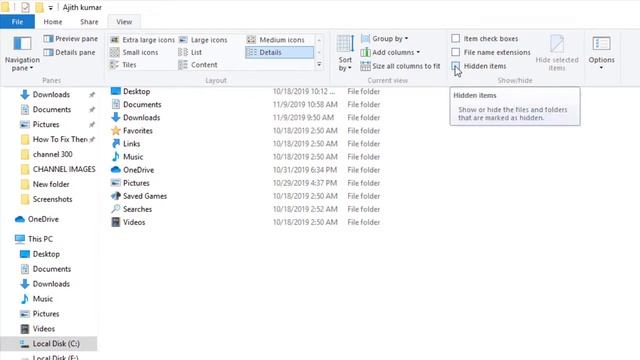This screenshot has width=640, height=360.
Task: Open New folder in sidebar
Action: pos(51,184)
